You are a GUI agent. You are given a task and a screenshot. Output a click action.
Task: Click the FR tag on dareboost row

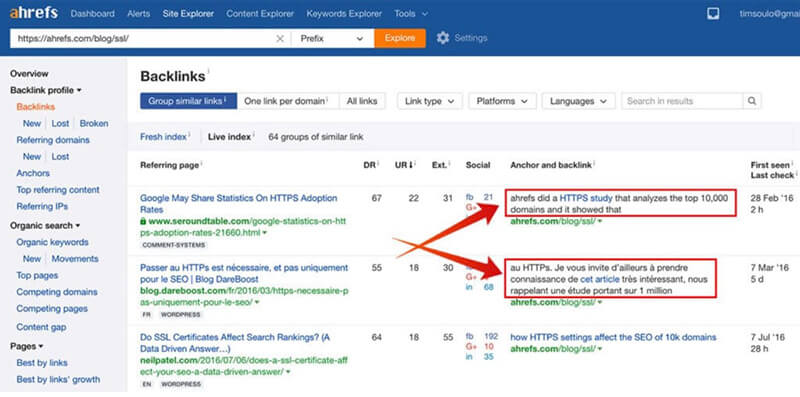tap(147, 315)
